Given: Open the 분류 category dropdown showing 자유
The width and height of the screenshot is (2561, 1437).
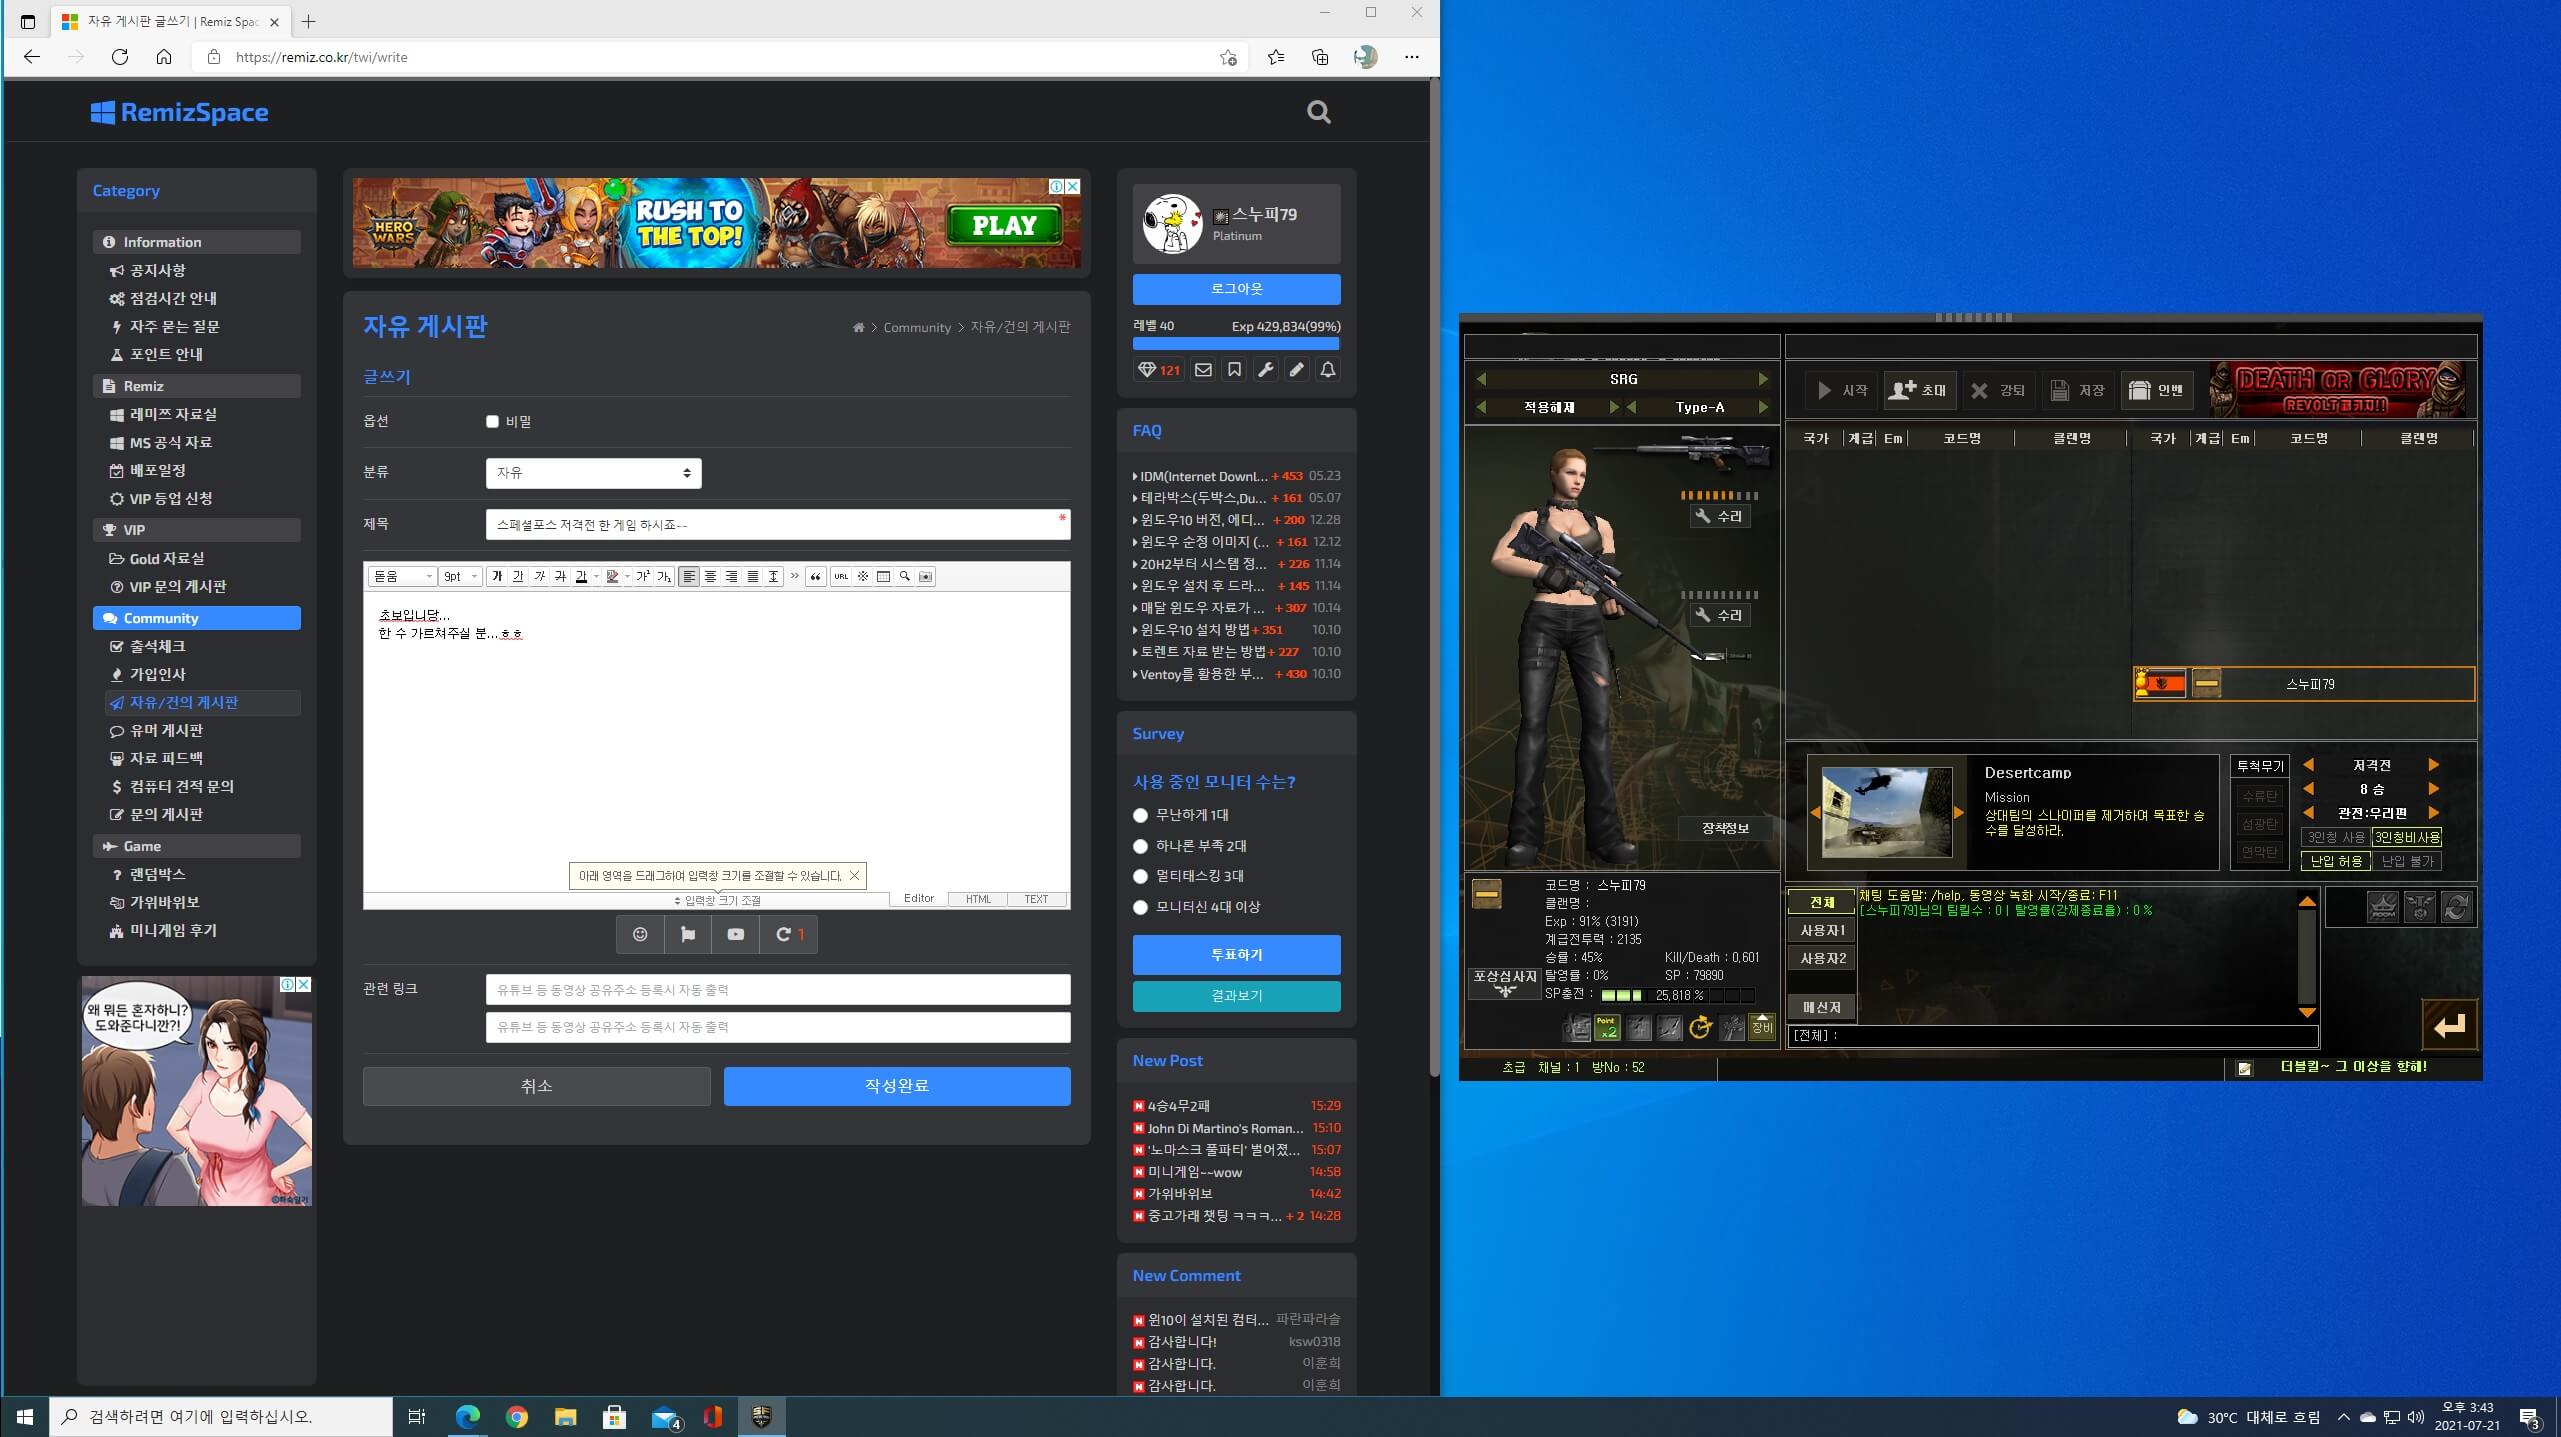Looking at the screenshot, I should point(593,473).
